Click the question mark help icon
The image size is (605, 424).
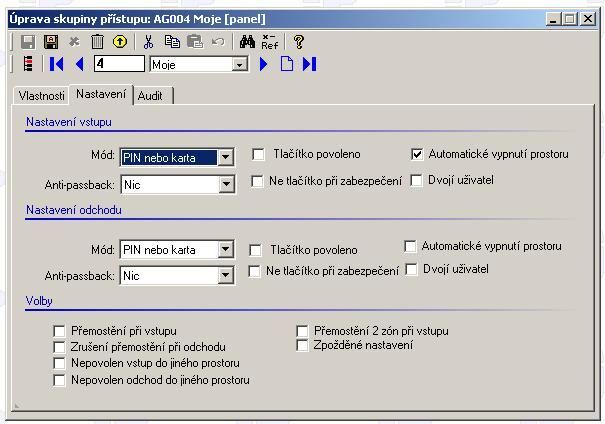298,42
